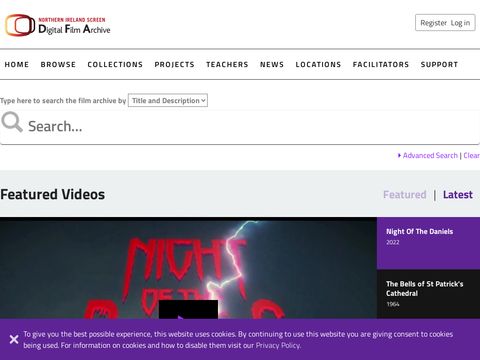Image resolution: width=480 pixels, height=360 pixels.
Task: Switch to the Featured tab
Action: (x=405, y=194)
